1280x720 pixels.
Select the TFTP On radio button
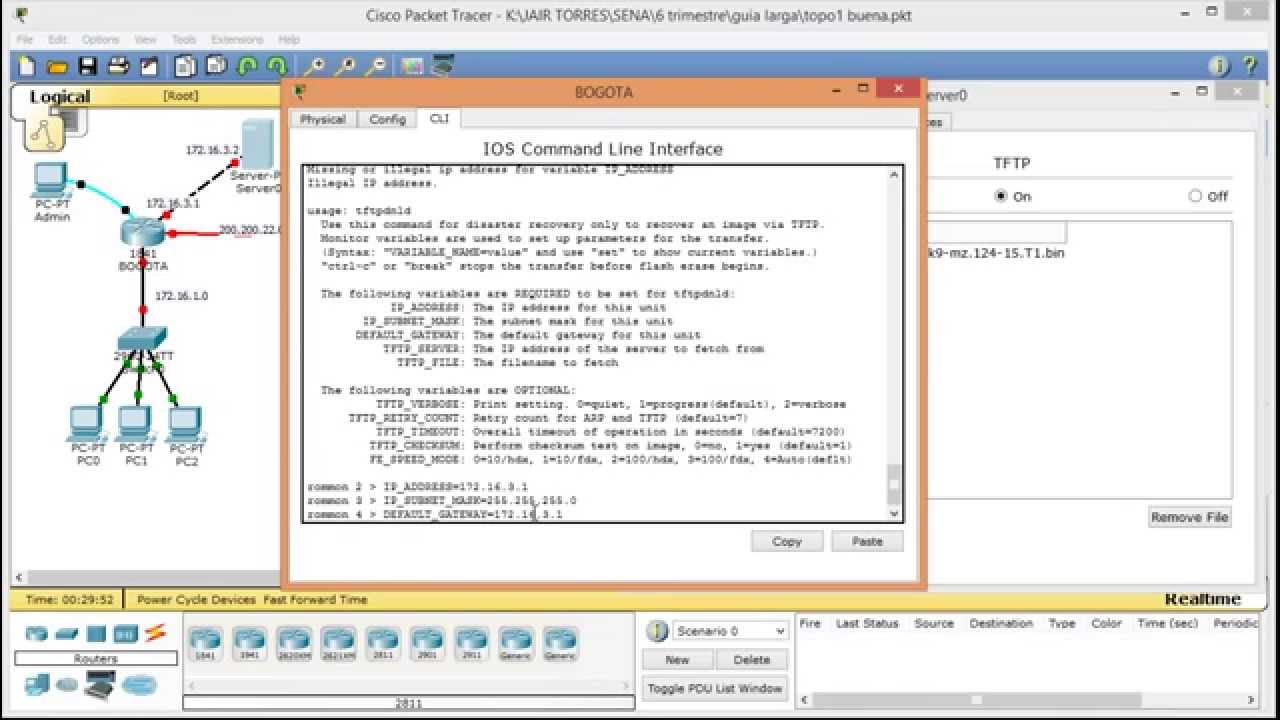coord(1001,196)
